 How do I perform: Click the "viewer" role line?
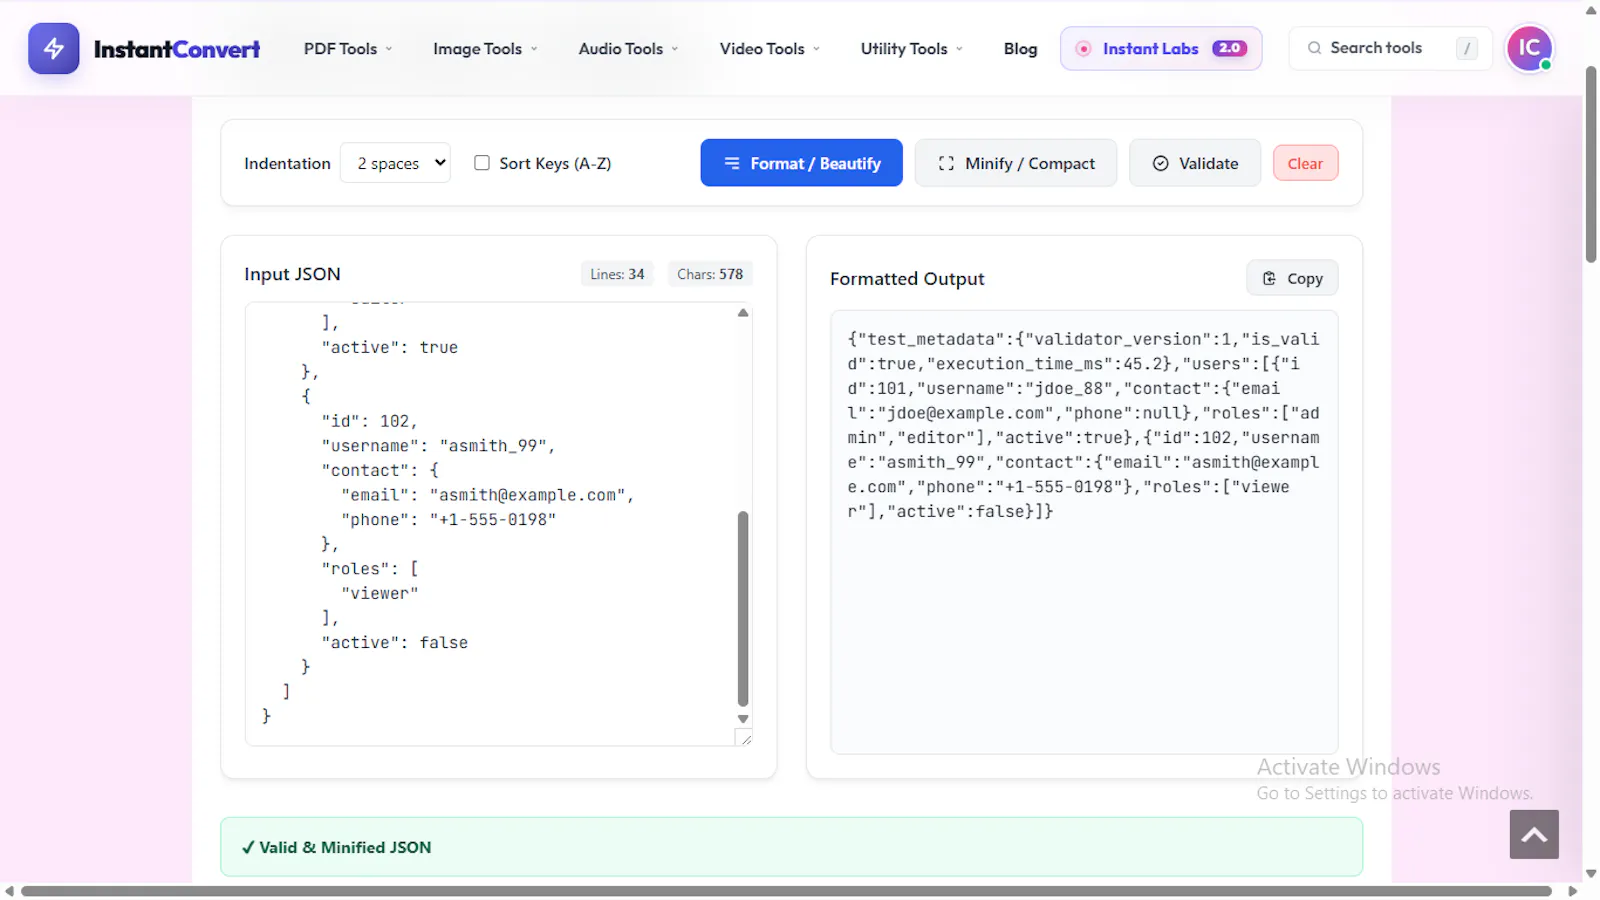tap(379, 594)
